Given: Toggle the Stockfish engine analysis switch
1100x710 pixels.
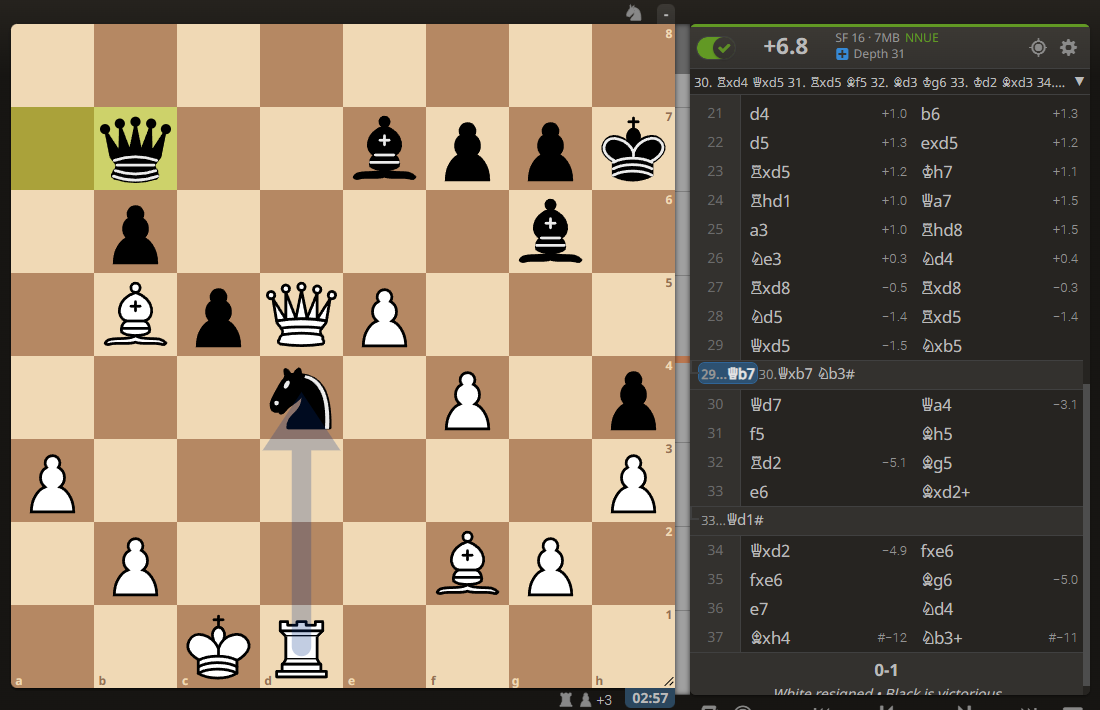Looking at the screenshot, I should click(x=715, y=48).
